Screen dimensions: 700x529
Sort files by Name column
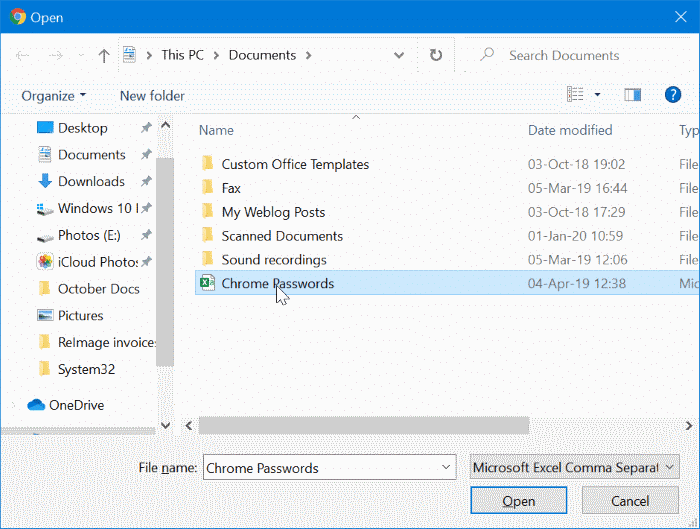[216, 130]
